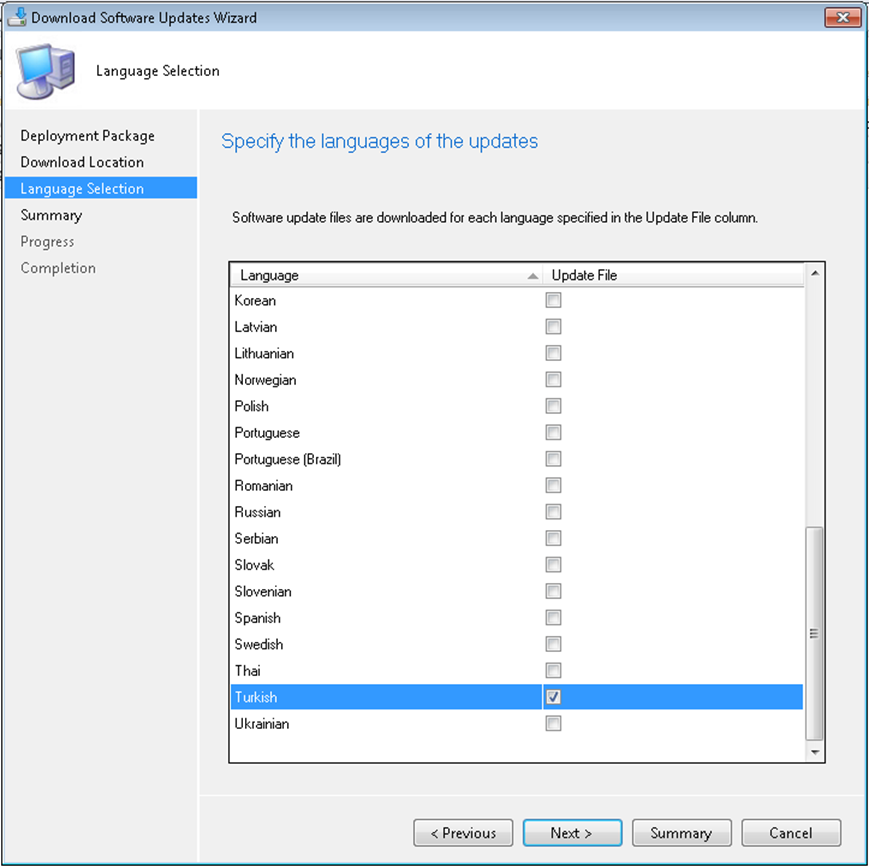Click the vertical scrollbar thumb
The height and width of the screenshot is (867, 869).
(814, 632)
